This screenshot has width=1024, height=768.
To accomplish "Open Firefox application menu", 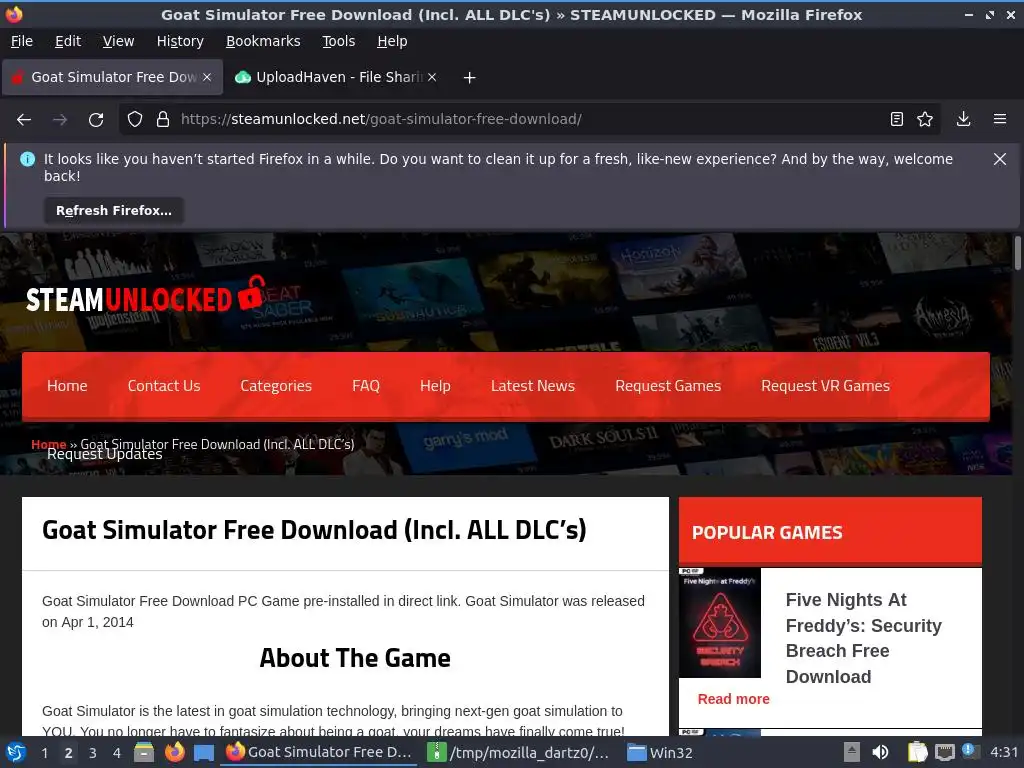I will coord(999,119).
